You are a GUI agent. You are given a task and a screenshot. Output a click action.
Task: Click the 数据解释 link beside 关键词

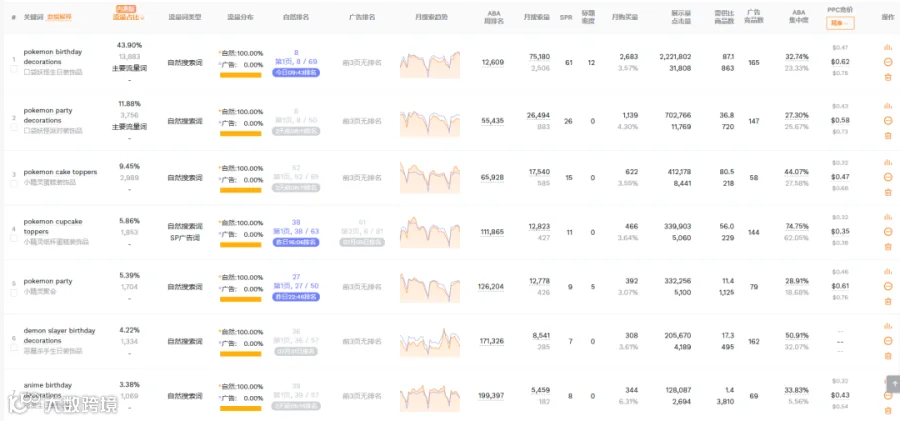(x=59, y=17)
